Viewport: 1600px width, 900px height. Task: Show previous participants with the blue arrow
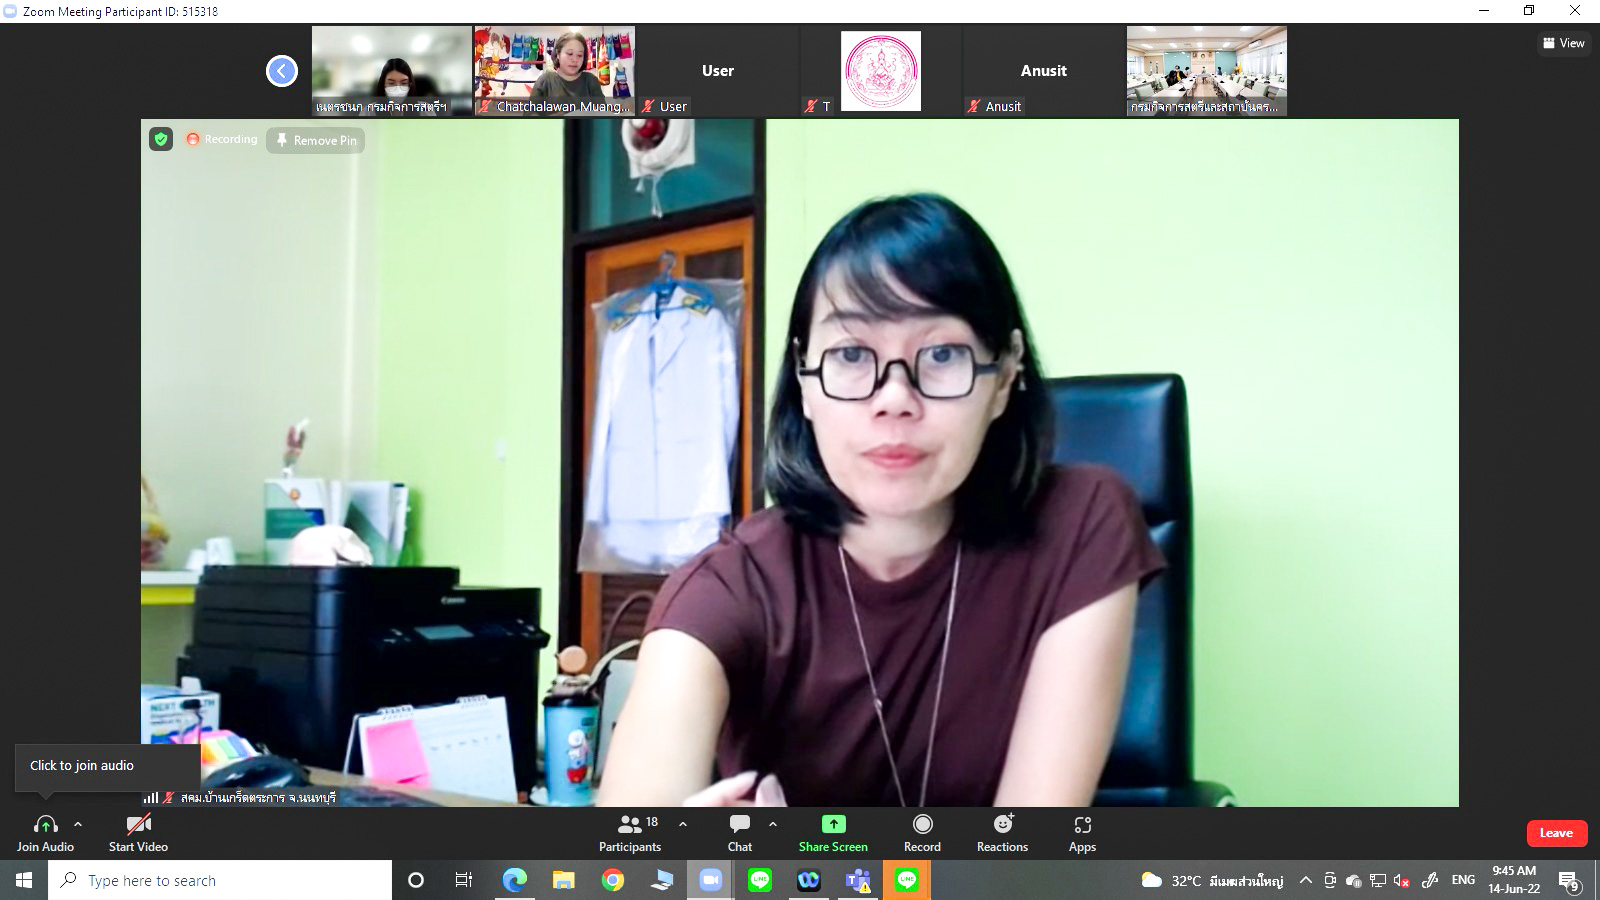coord(282,71)
